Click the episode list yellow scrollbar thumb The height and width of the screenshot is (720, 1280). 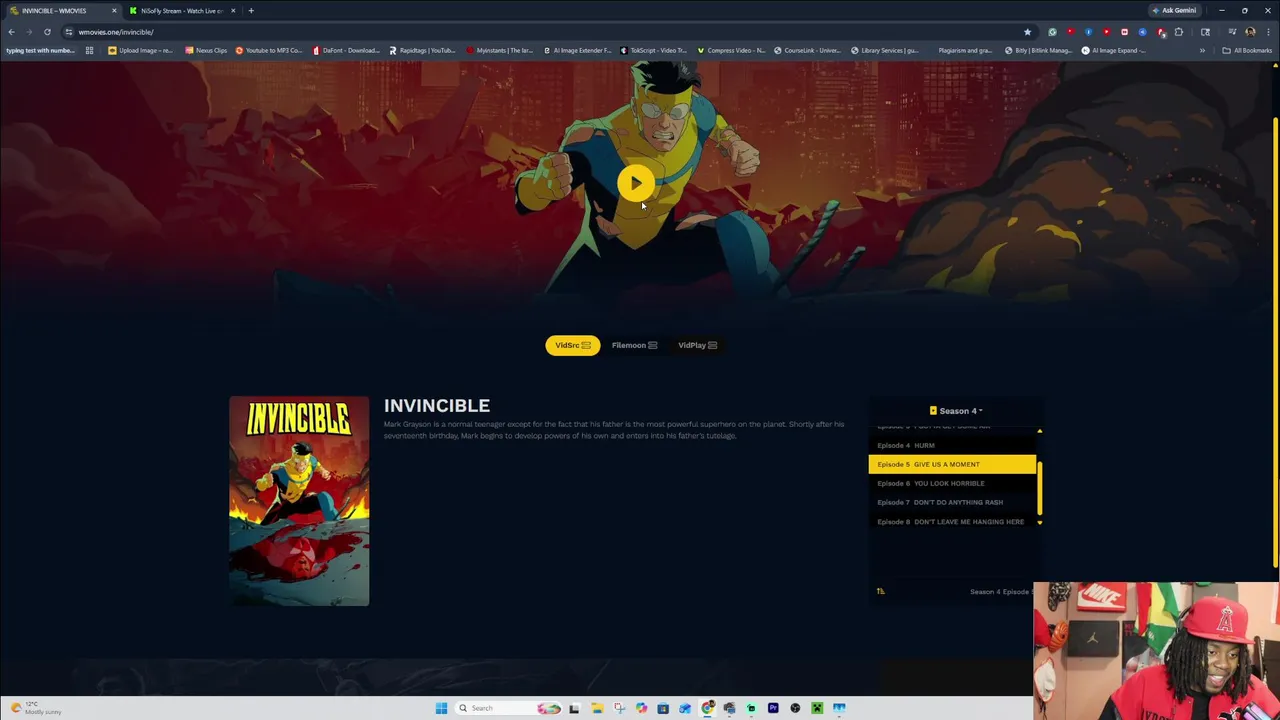(1040, 488)
